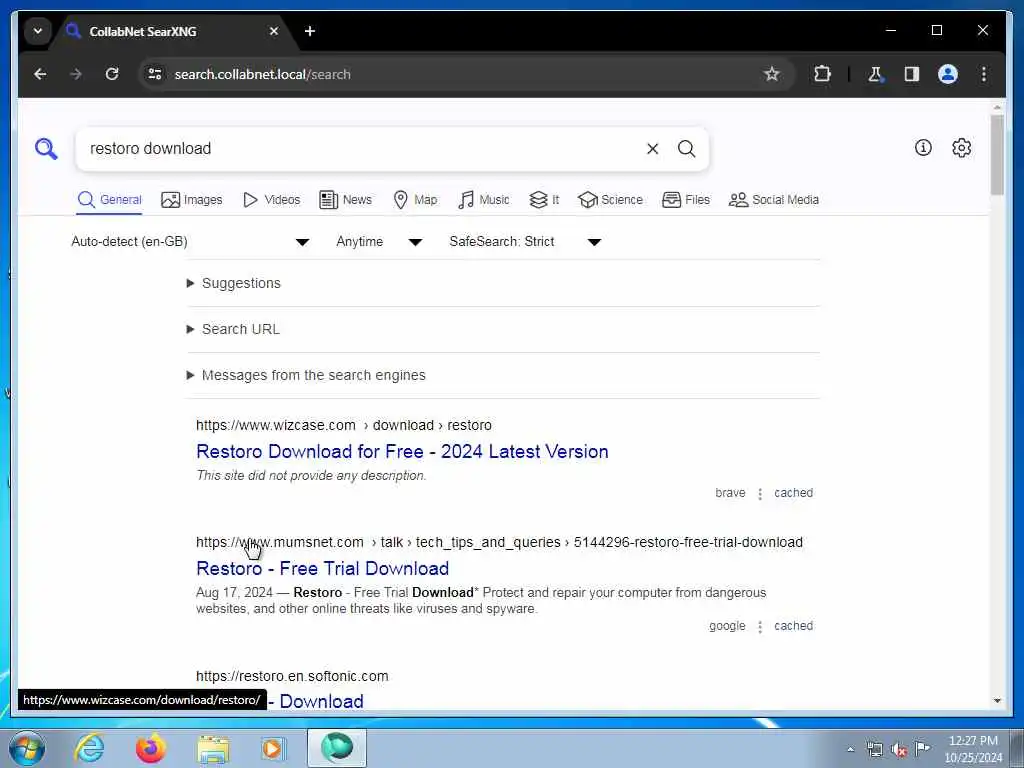Click the mumsnet.com result URL
1024x768 pixels.
click(x=500, y=543)
